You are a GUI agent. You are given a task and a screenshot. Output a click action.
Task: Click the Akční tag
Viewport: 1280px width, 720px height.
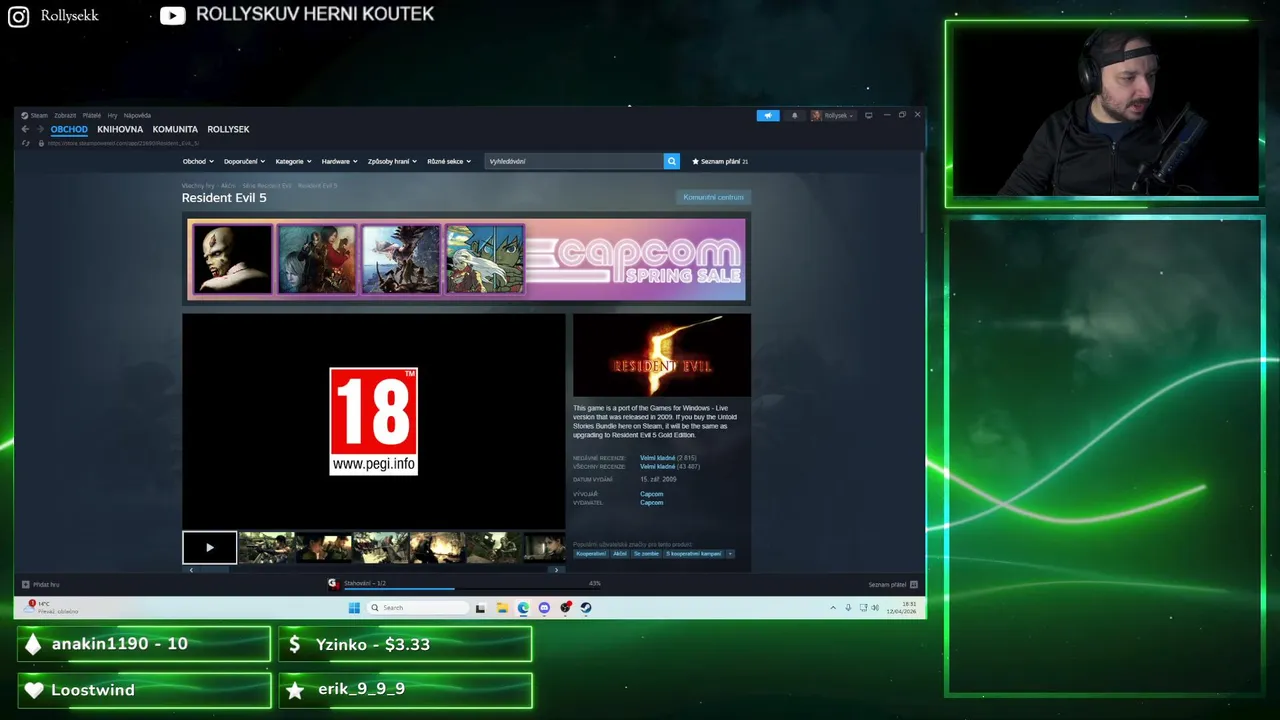[620, 553]
